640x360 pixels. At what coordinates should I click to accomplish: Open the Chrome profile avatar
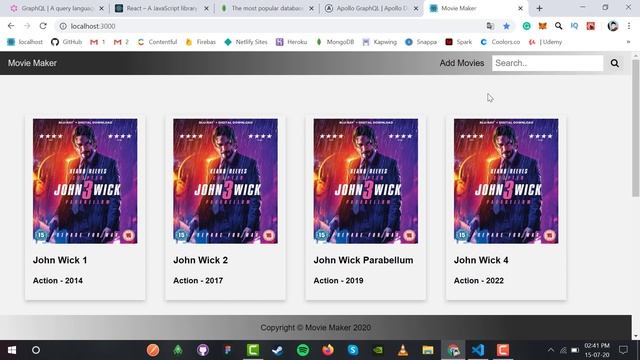click(x=613, y=26)
